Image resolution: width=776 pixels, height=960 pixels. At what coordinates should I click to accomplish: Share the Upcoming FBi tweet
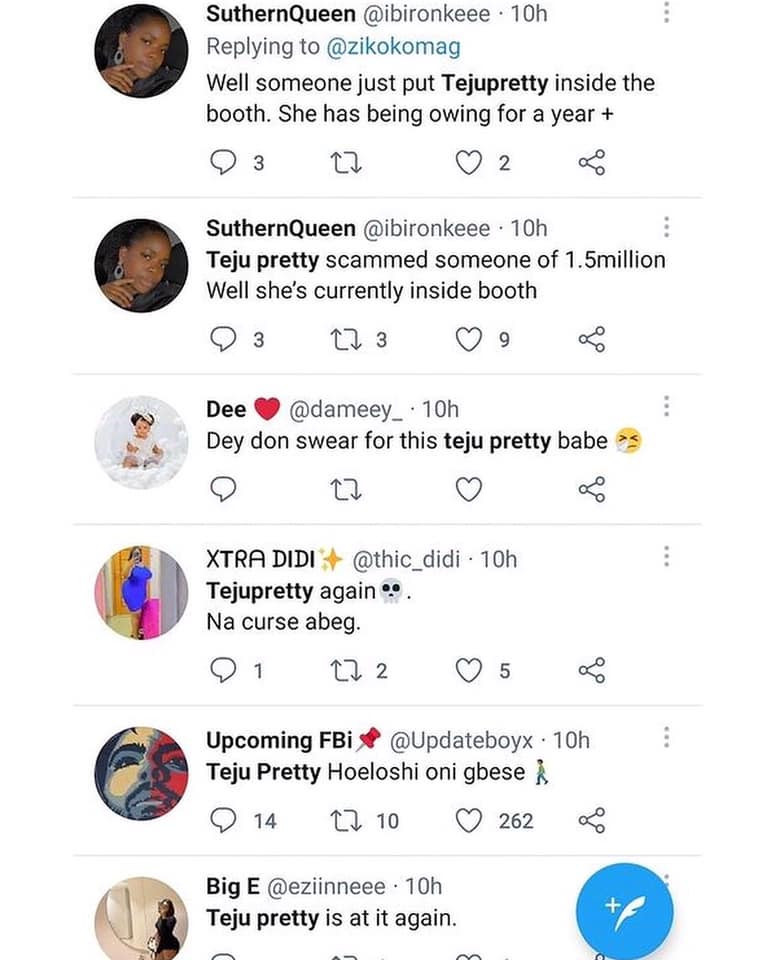tap(592, 821)
